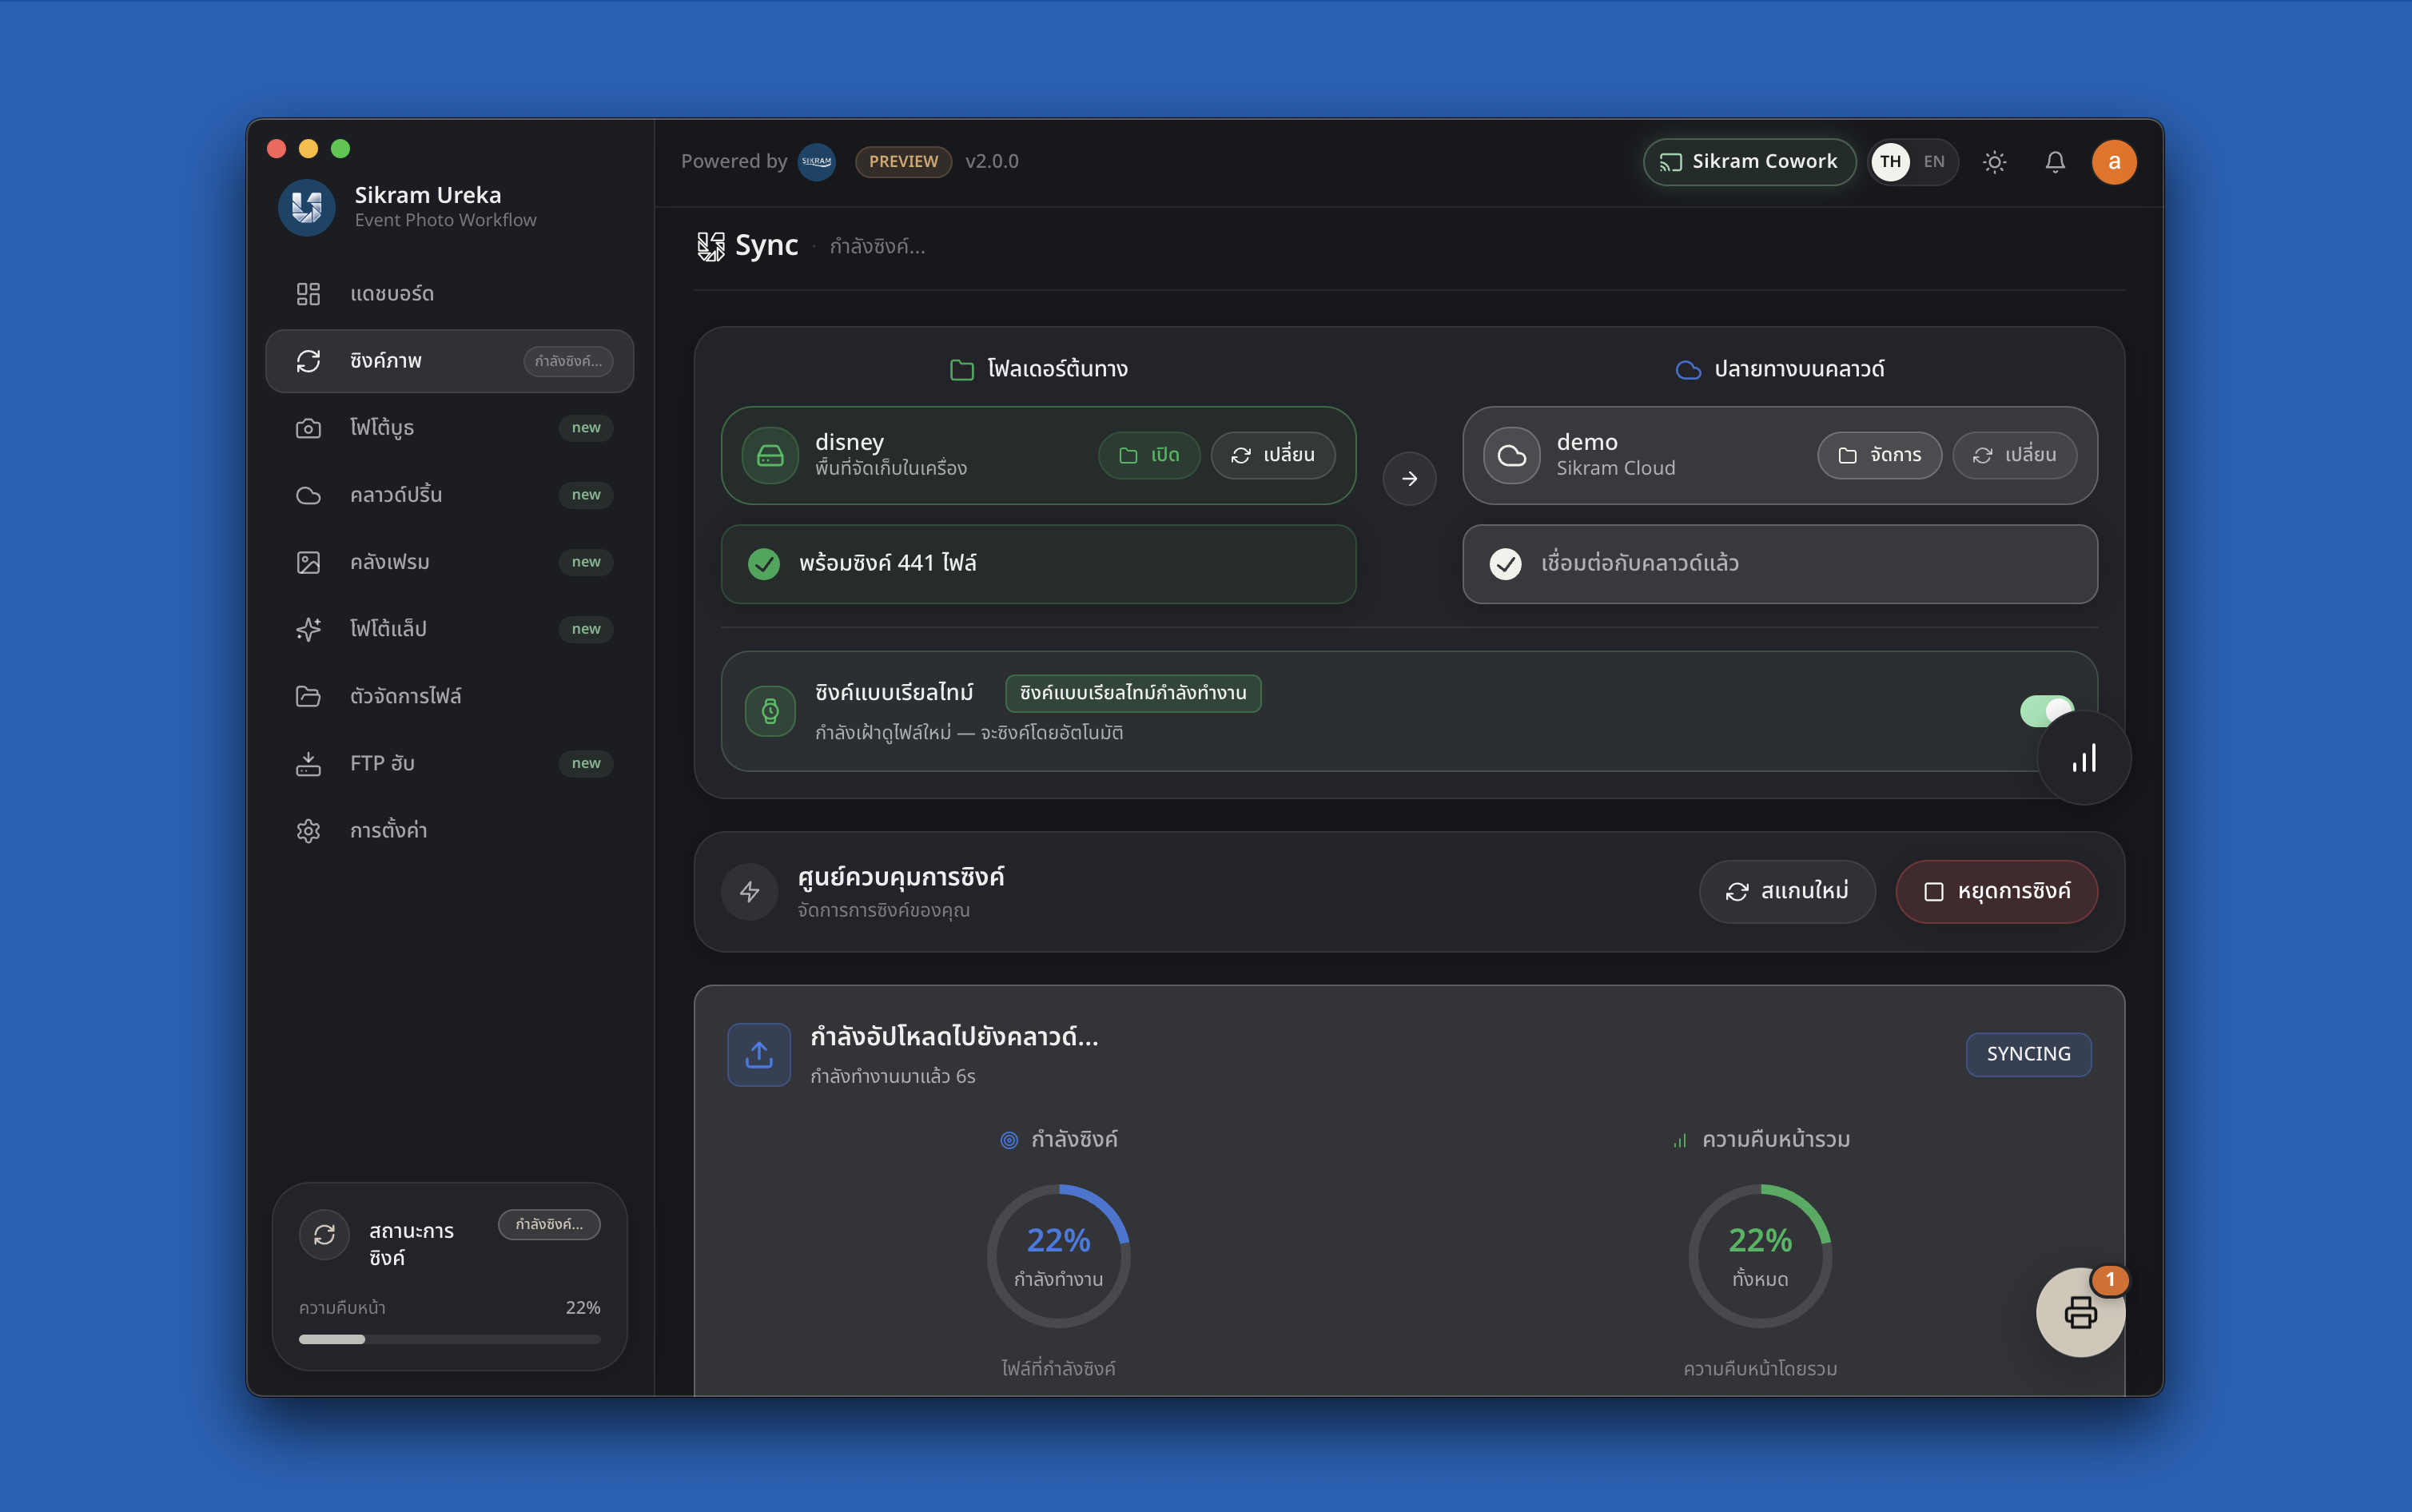Change the disney source folder
2412x1512 pixels.
pyautogui.click(x=1273, y=455)
